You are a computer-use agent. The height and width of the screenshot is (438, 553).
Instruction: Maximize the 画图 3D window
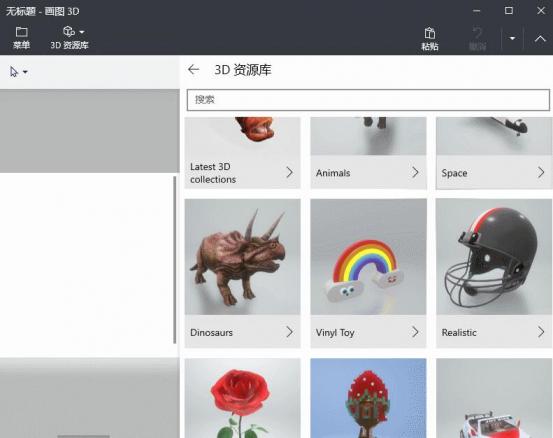pyautogui.click(x=509, y=11)
